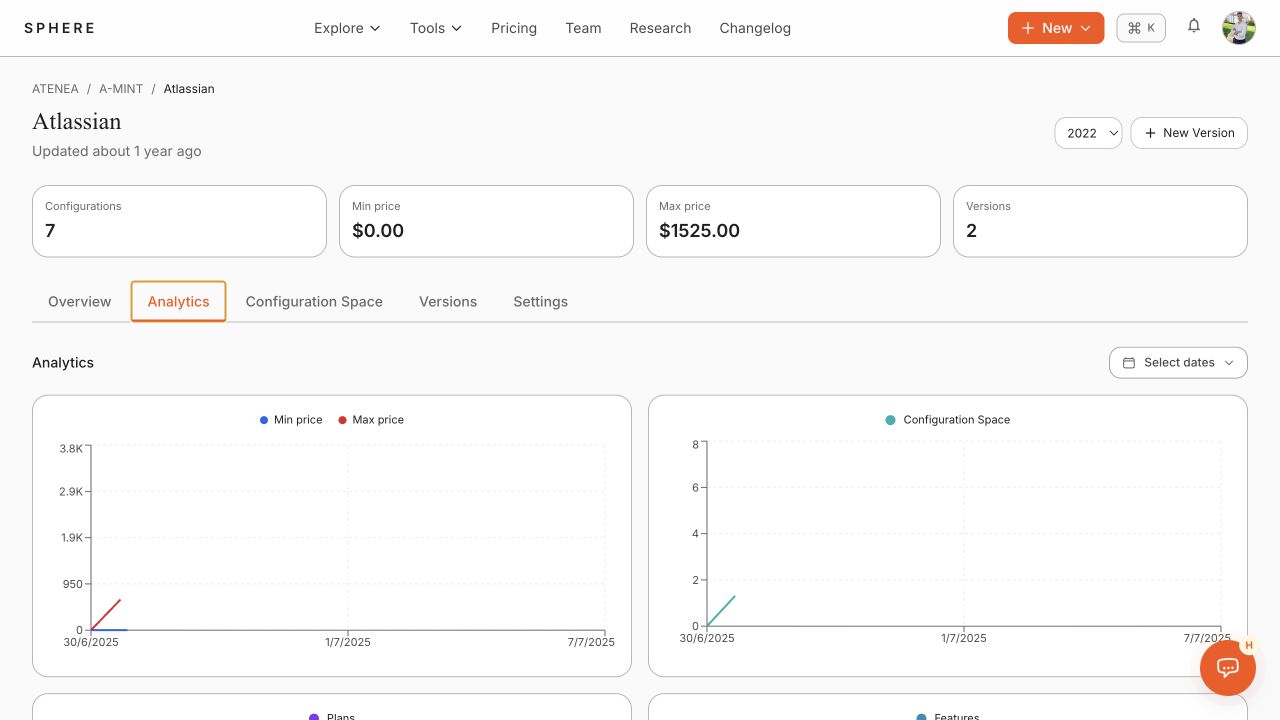Open the Settings tab
The image size is (1280, 720).
(x=540, y=302)
